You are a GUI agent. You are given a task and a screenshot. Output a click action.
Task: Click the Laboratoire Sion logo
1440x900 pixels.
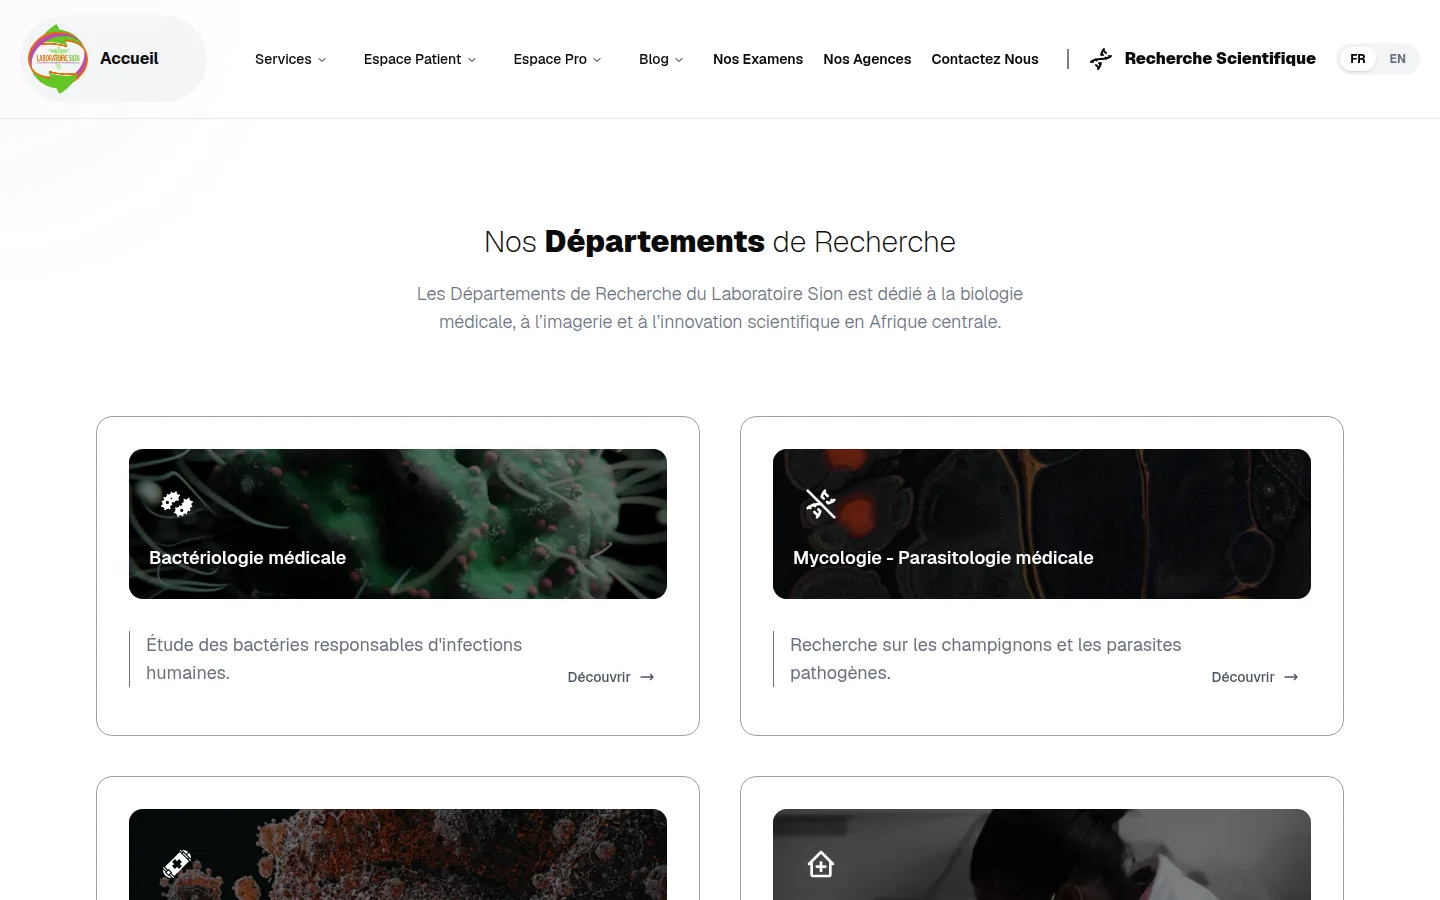point(58,59)
